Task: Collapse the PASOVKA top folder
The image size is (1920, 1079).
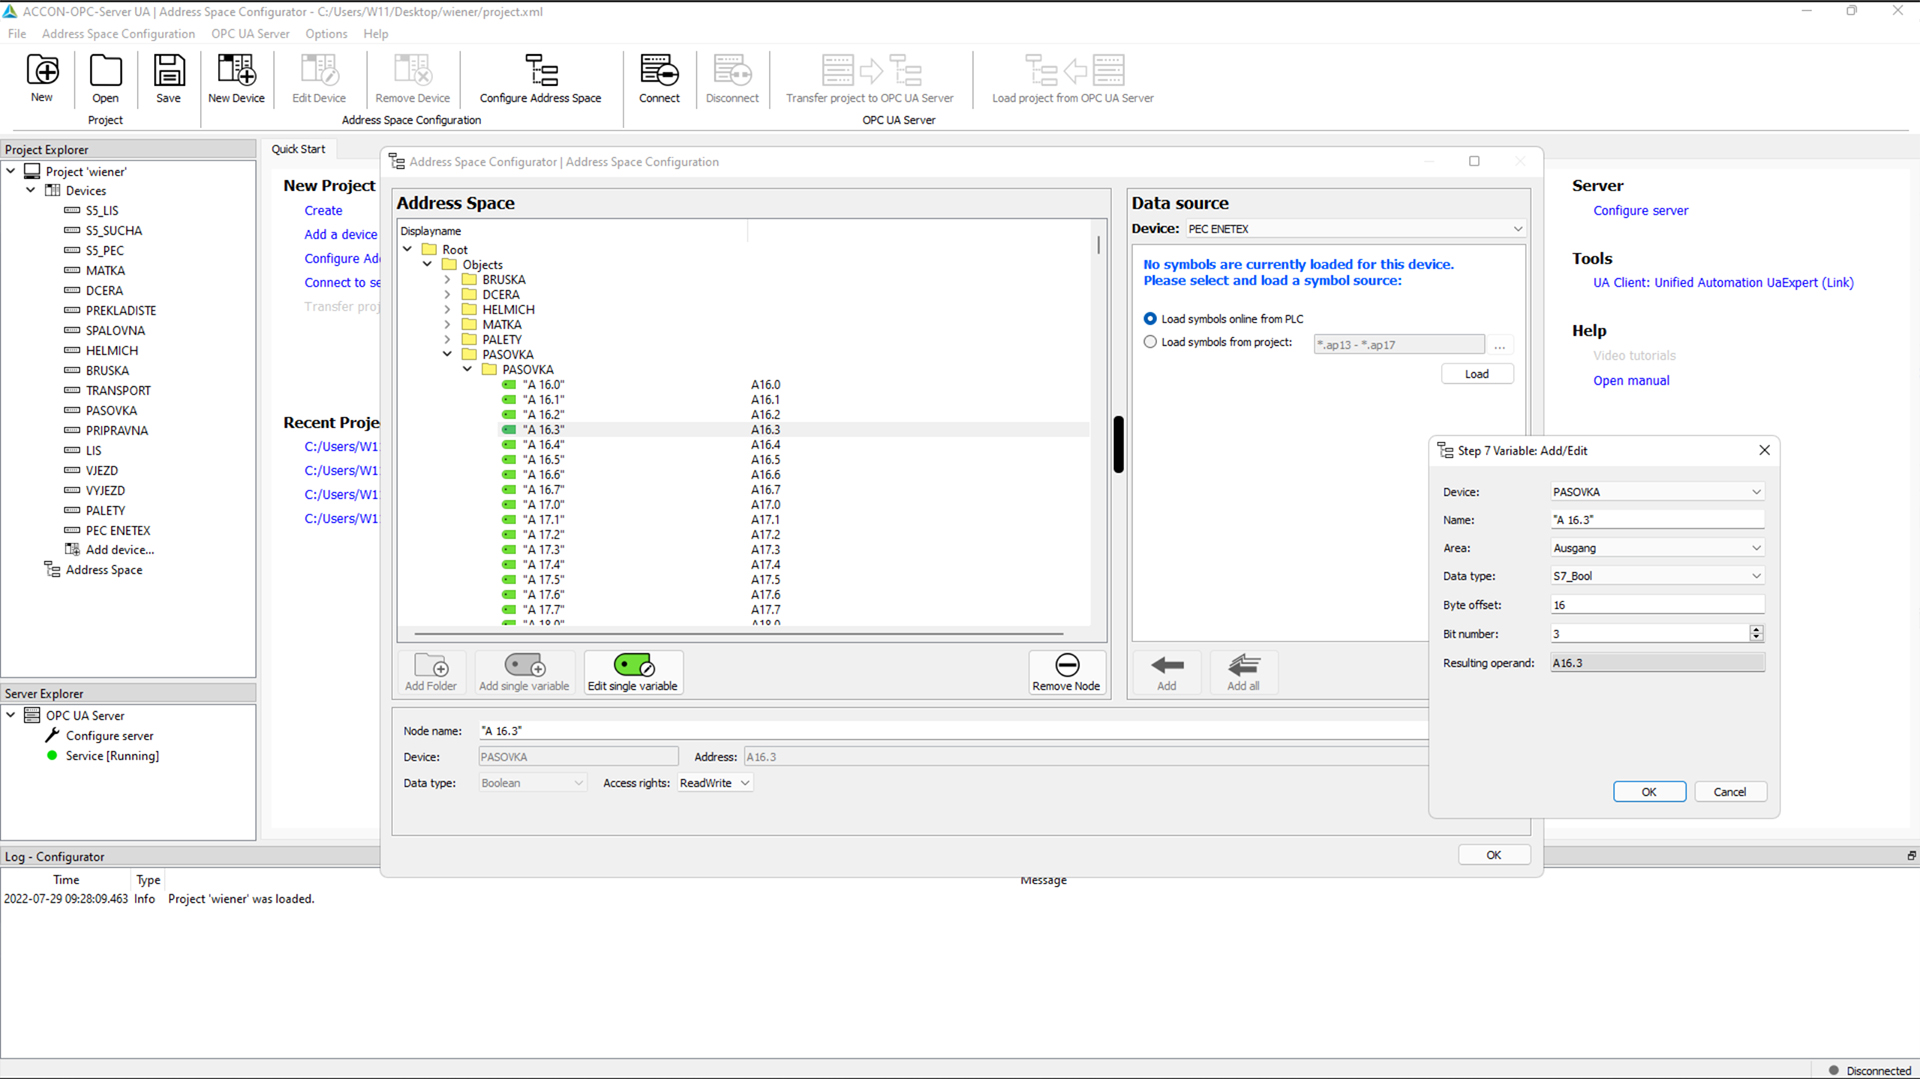Action: [x=447, y=355]
